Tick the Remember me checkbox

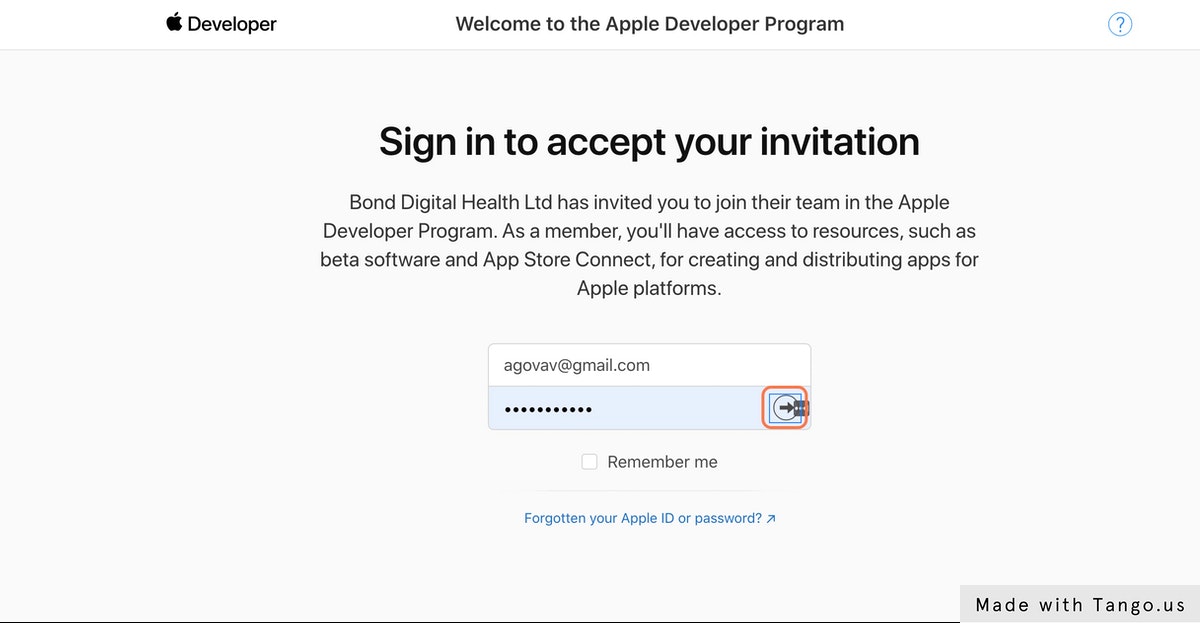click(590, 462)
